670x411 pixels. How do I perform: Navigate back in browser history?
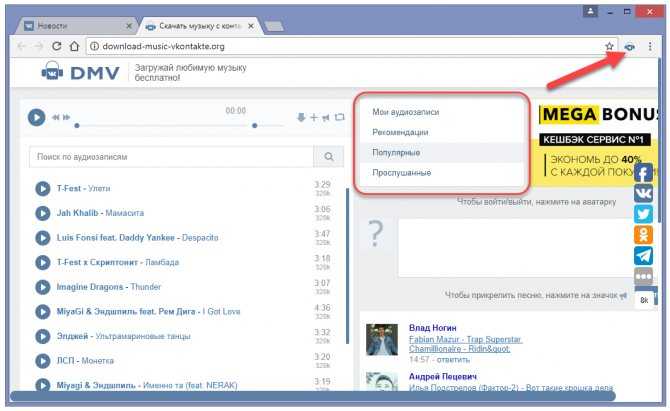22,46
